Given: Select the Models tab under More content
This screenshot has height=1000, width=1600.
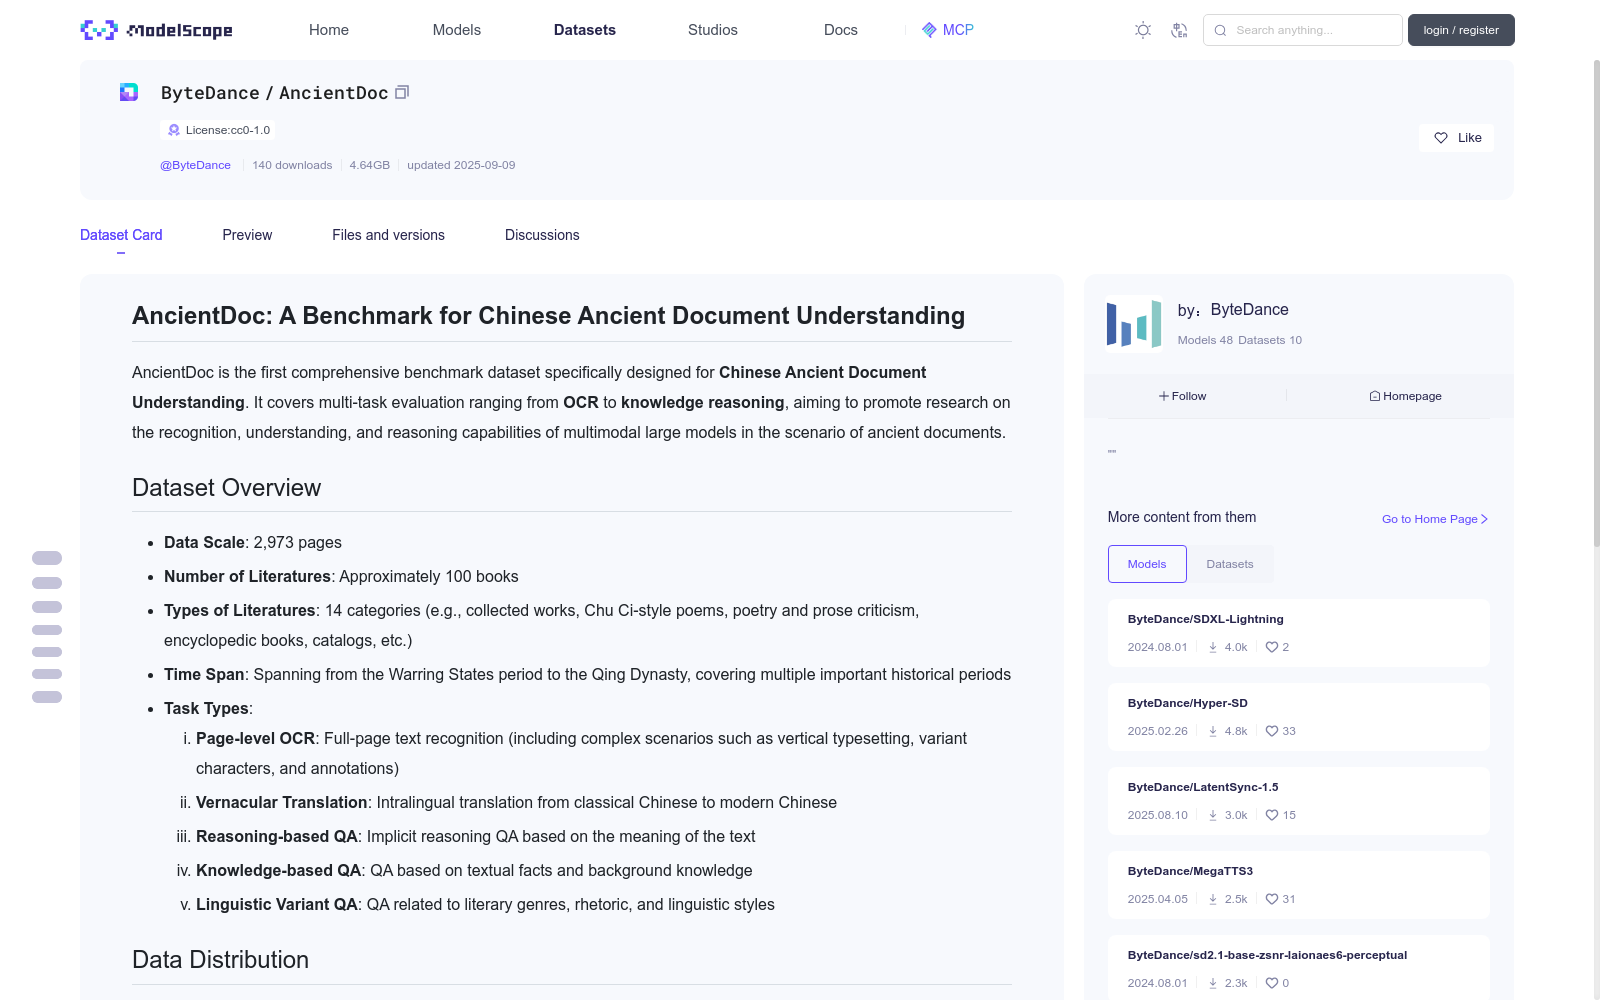Looking at the screenshot, I should 1147,564.
